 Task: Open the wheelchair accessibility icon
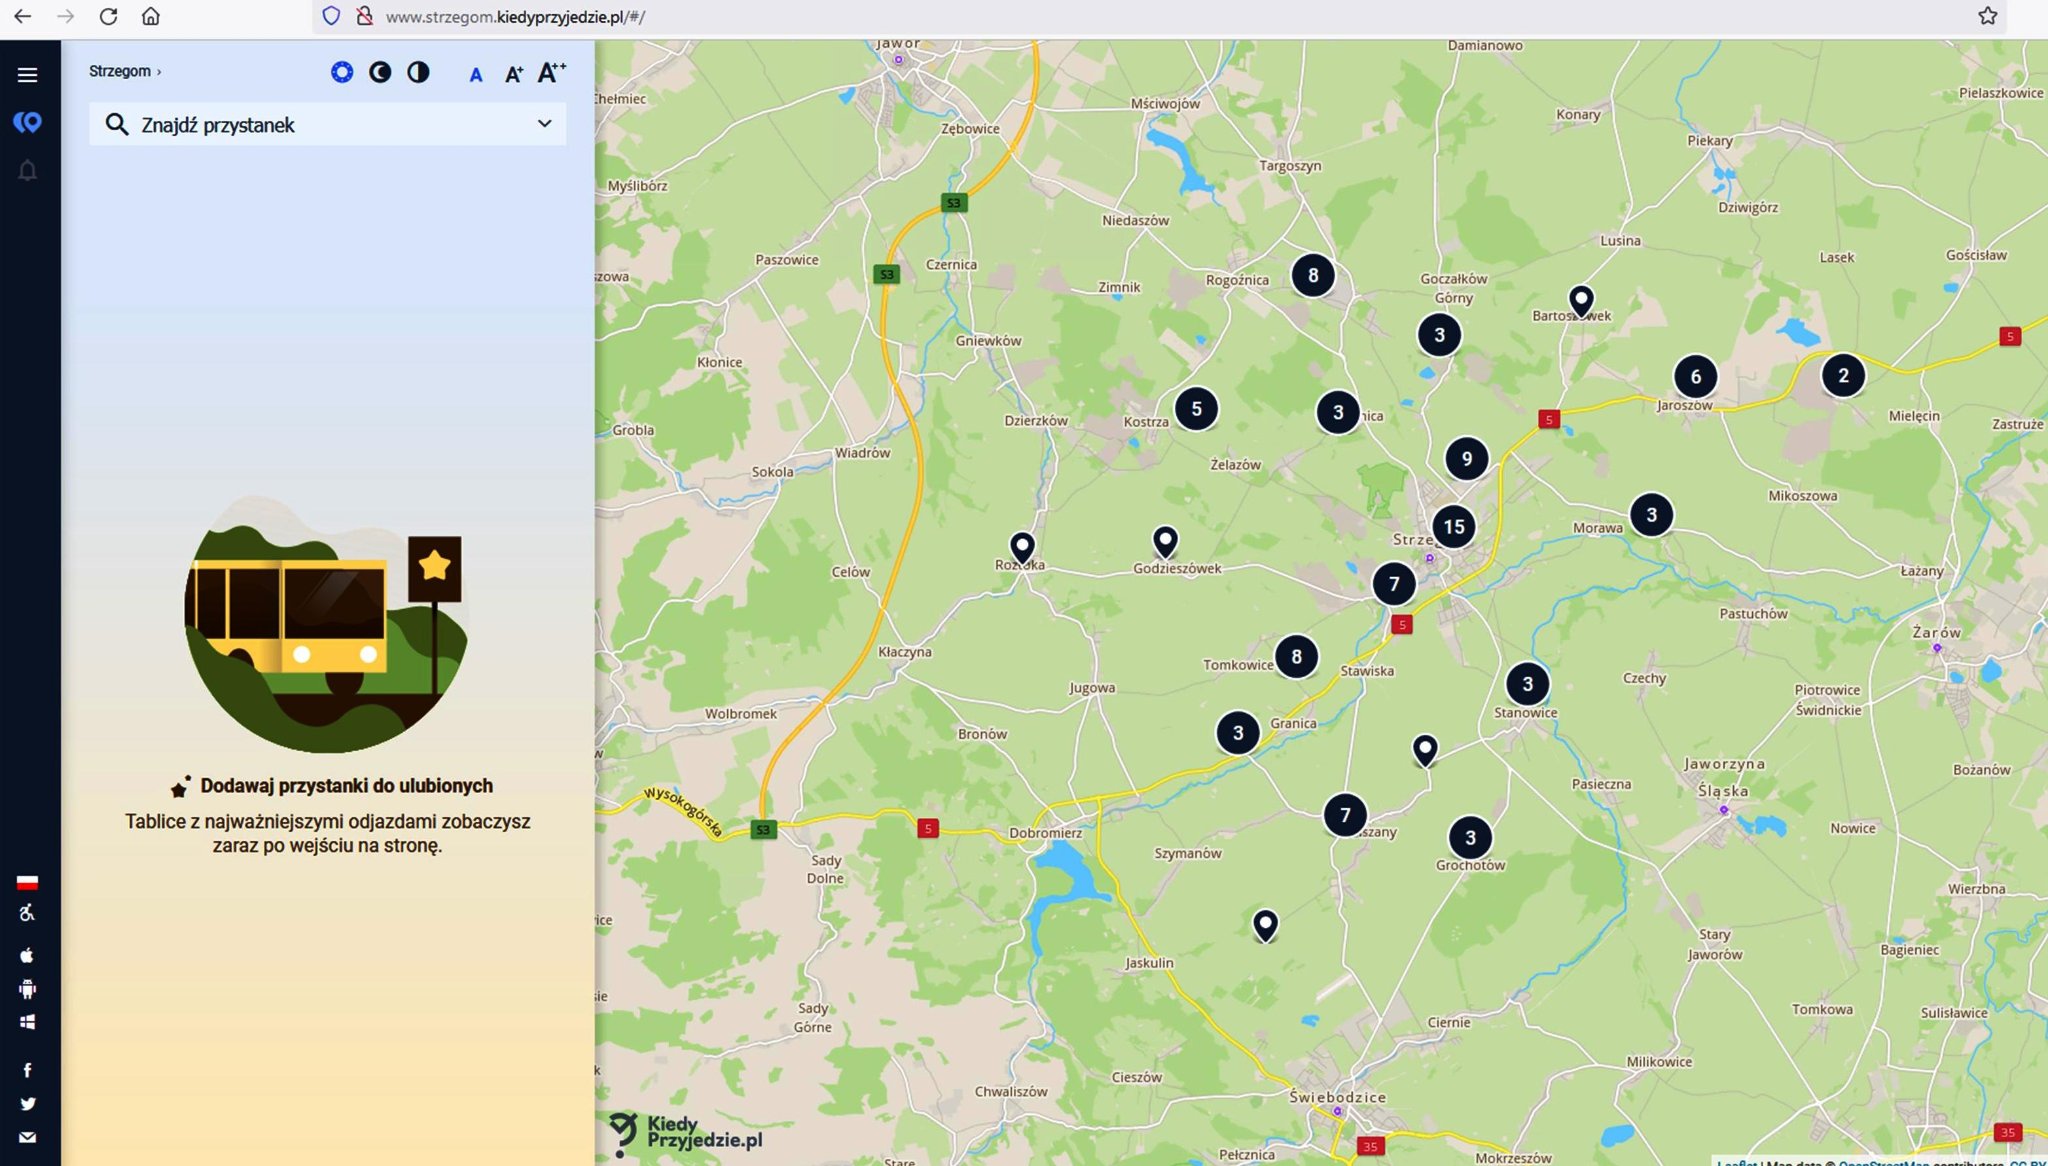tap(27, 913)
